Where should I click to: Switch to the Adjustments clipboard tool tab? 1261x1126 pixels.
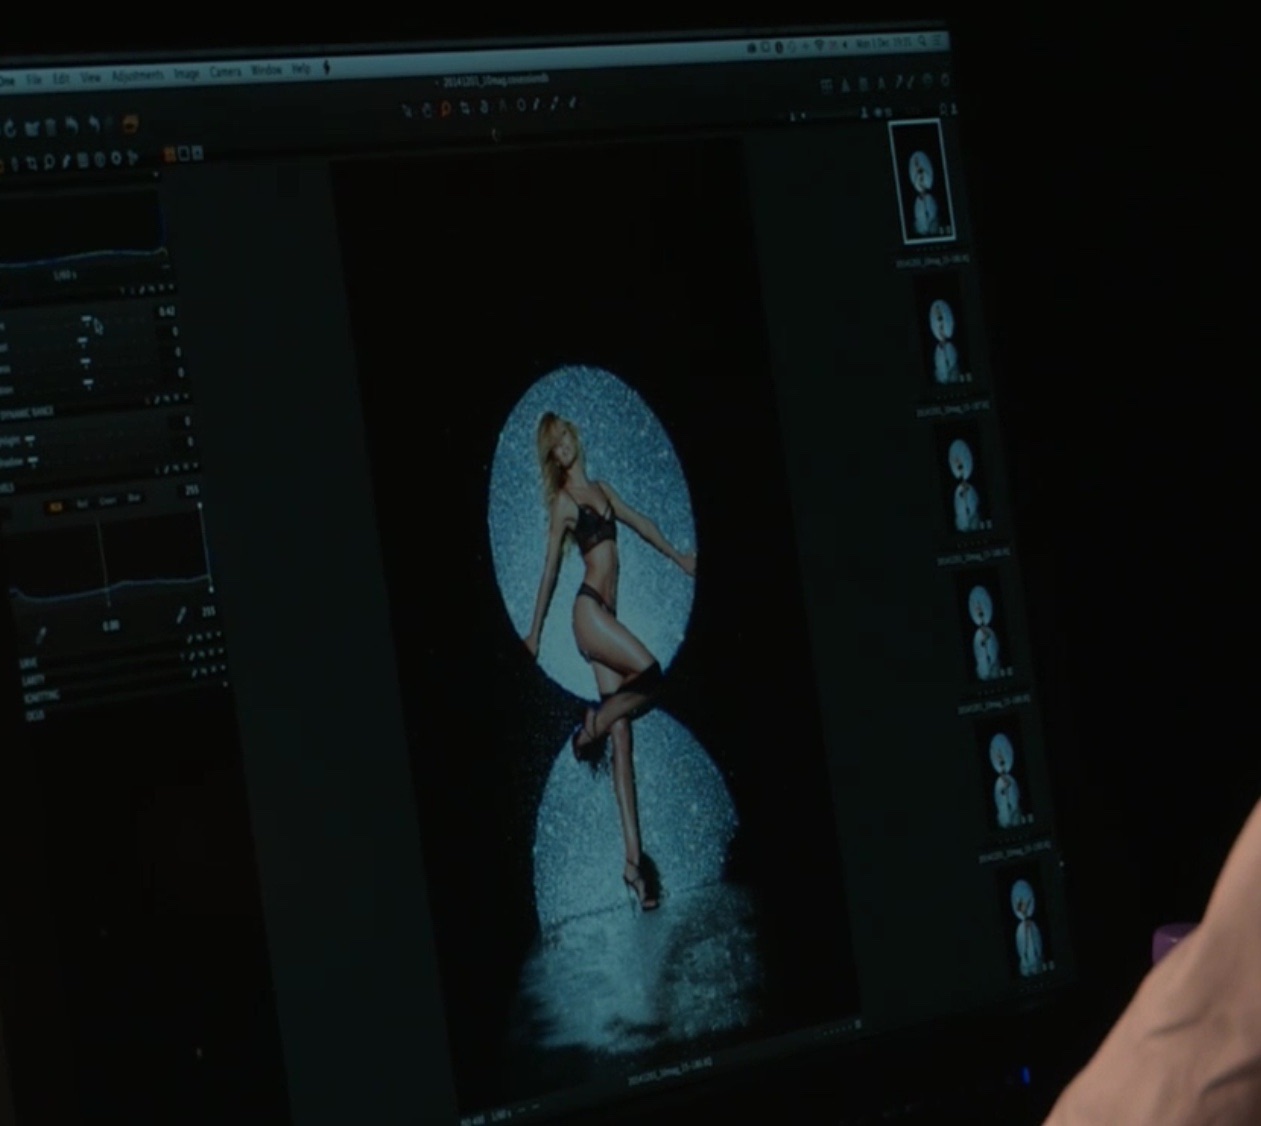[84, 159]
